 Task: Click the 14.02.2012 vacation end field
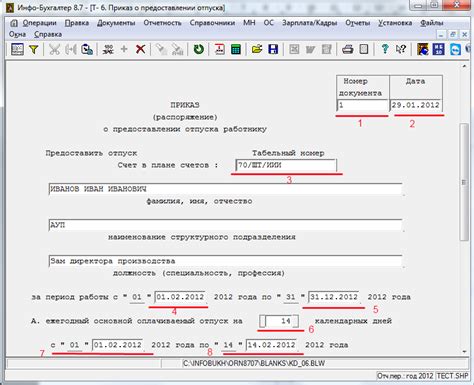click(x=271, y=345)
